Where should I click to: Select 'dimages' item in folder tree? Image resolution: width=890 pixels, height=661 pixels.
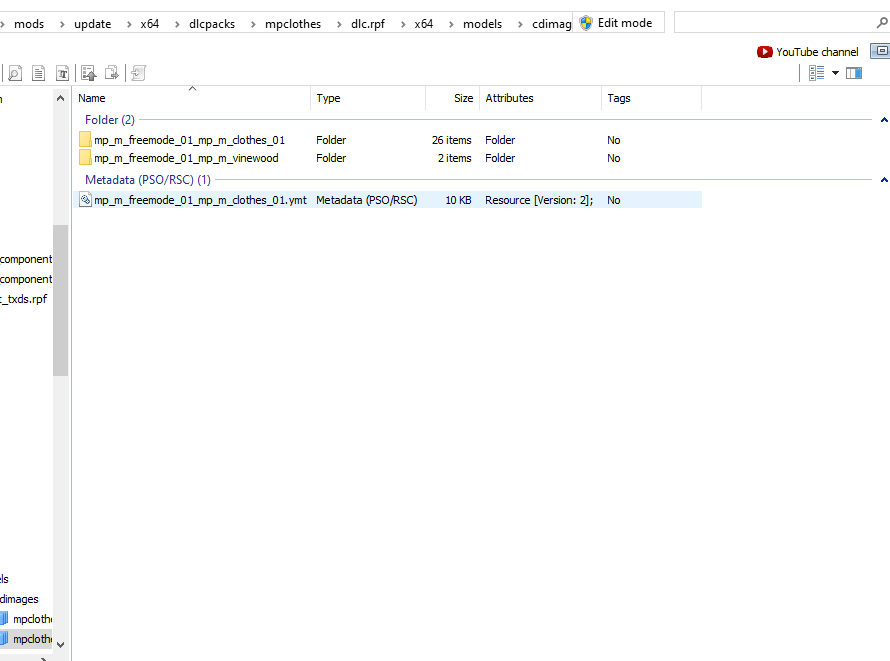point(19,599)
